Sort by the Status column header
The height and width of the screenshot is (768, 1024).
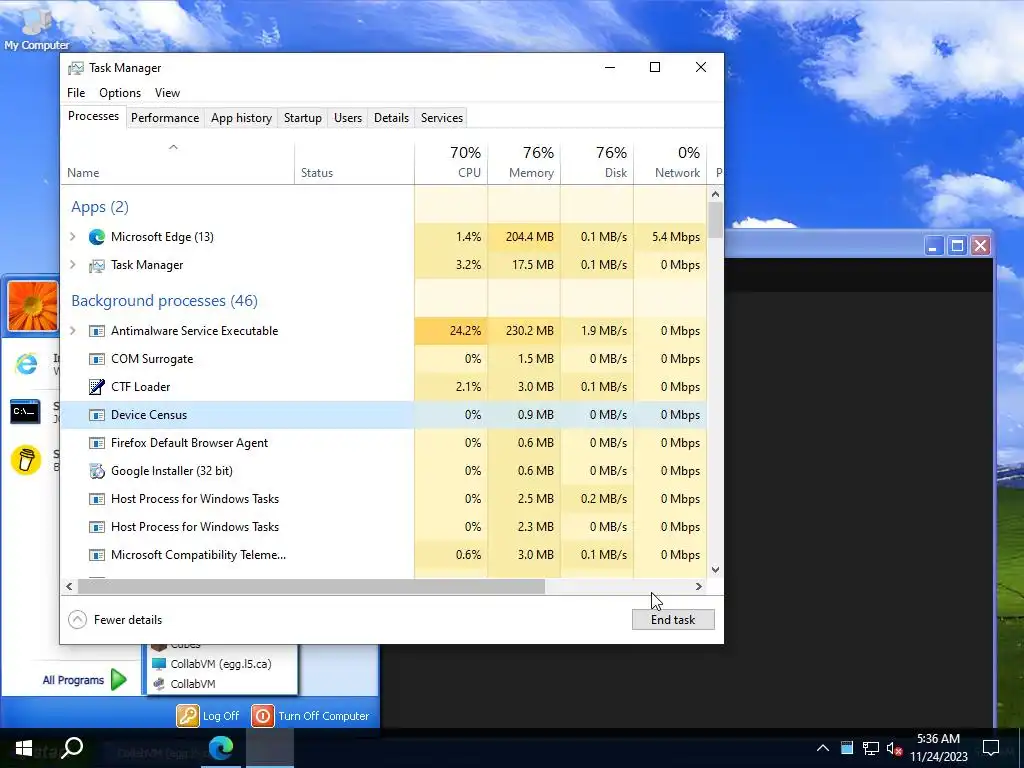[x=355, y=163]
